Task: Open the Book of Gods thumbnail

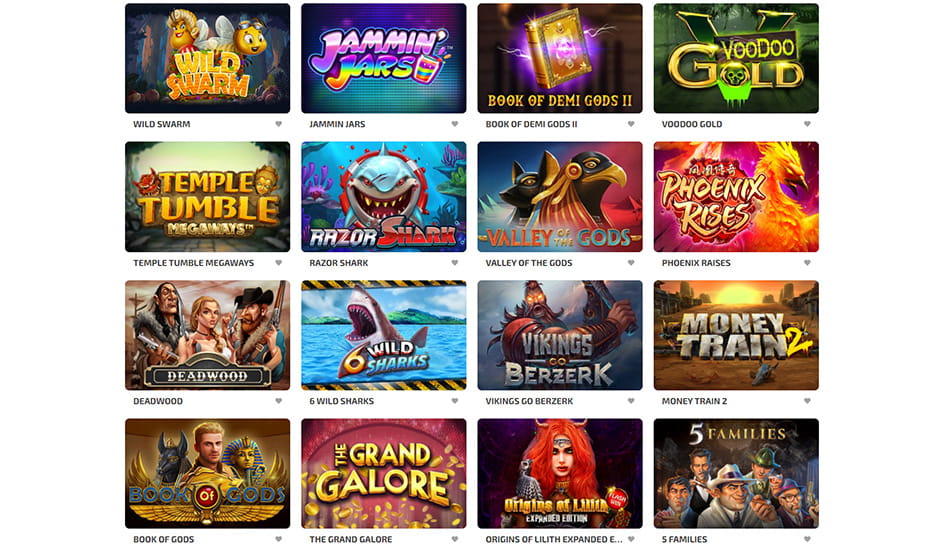Action: (x=208, y=473)
